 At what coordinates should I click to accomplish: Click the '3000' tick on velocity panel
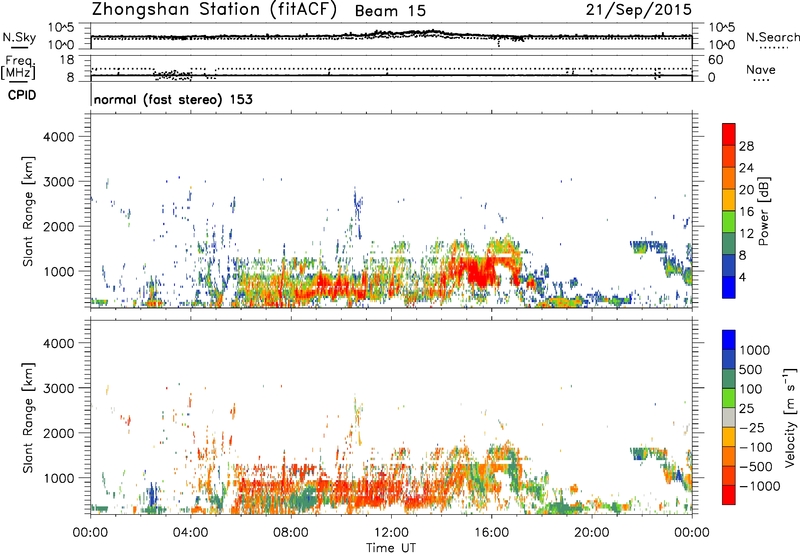[x=59, y=388]
